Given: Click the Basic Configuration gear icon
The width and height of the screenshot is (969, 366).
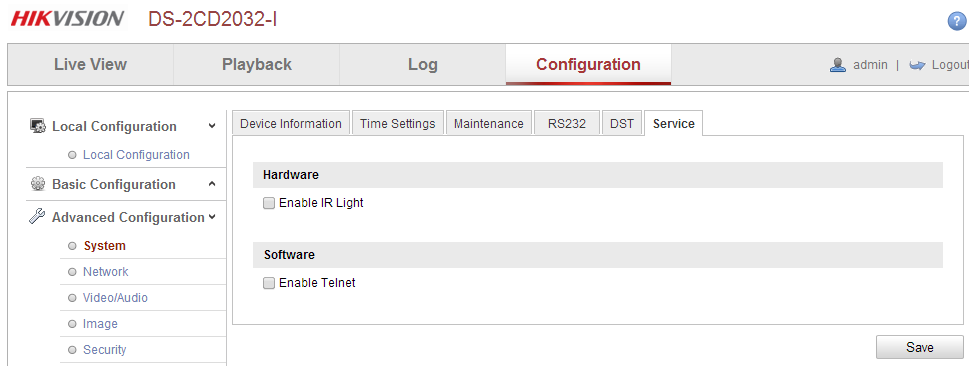Looking at the screenshot, I should [x=38, y=184].
